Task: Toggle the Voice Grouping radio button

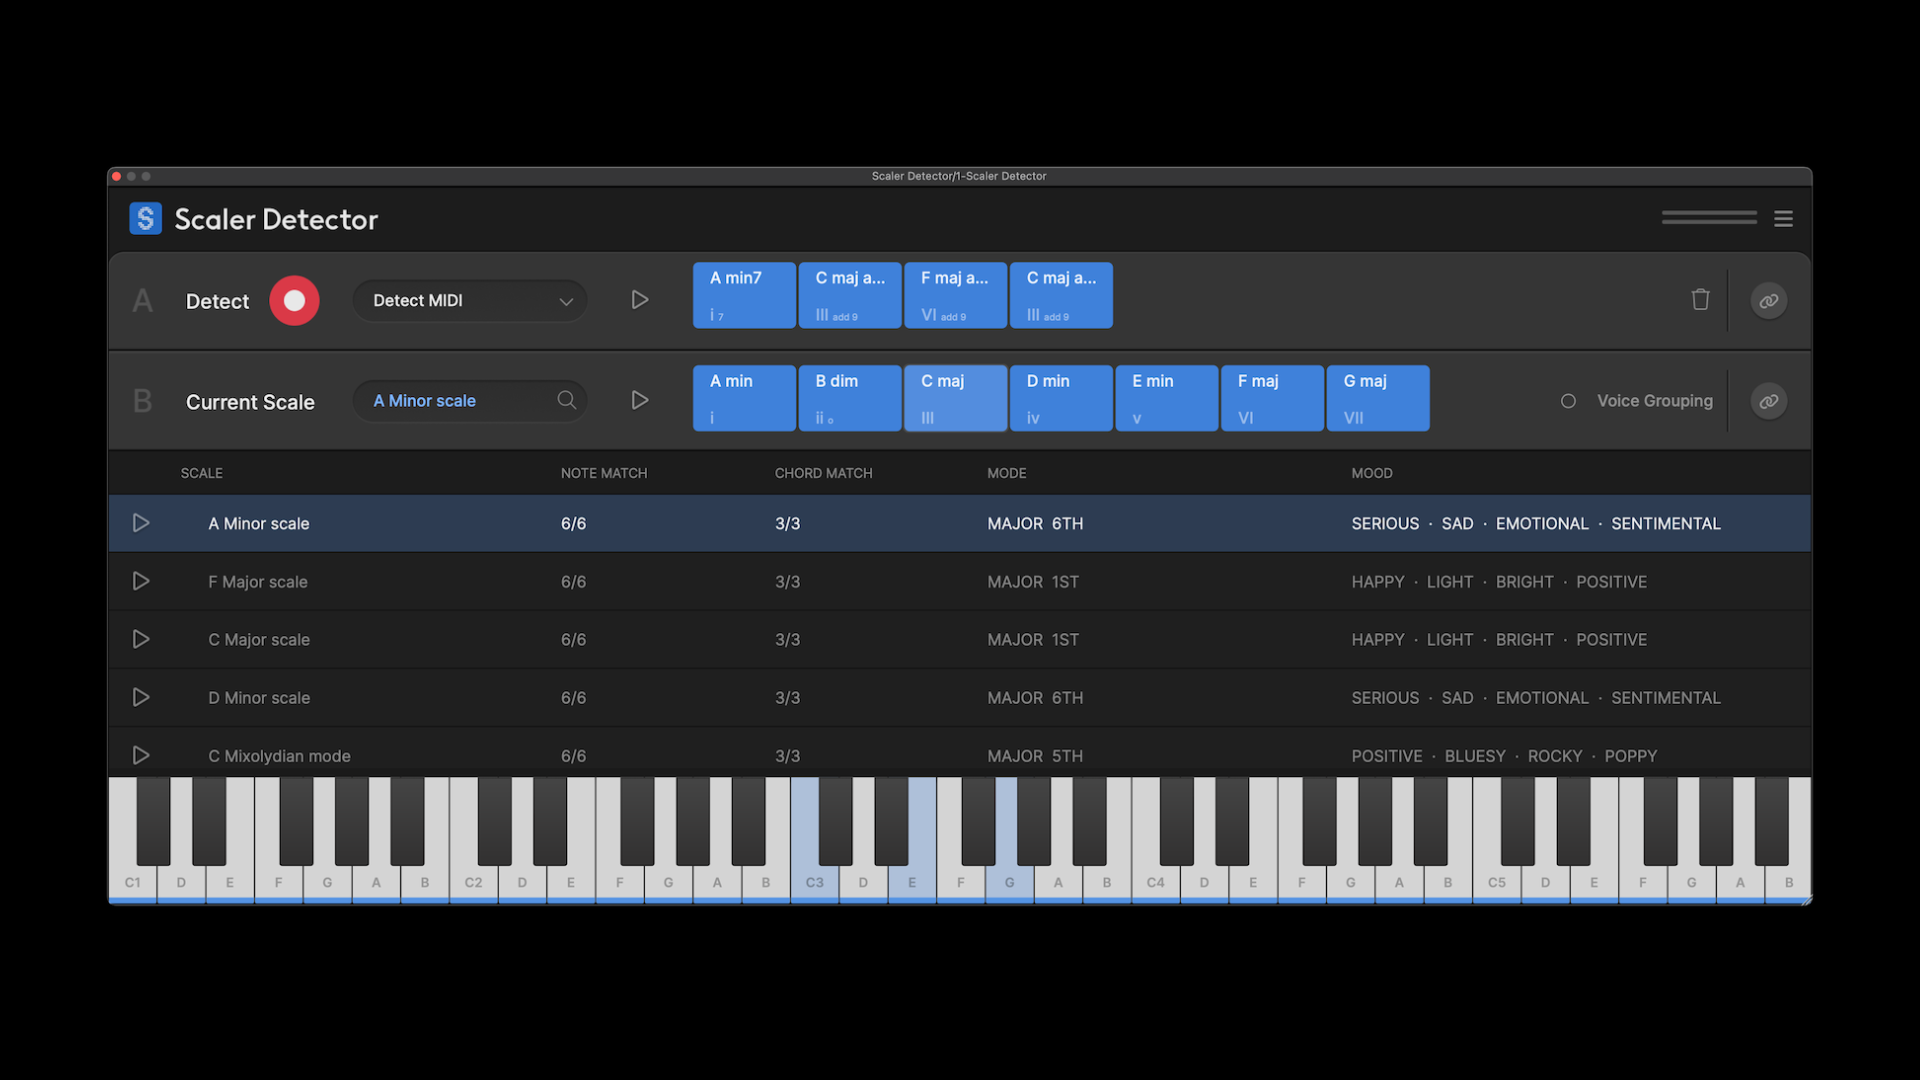Action: (1568, 401)
